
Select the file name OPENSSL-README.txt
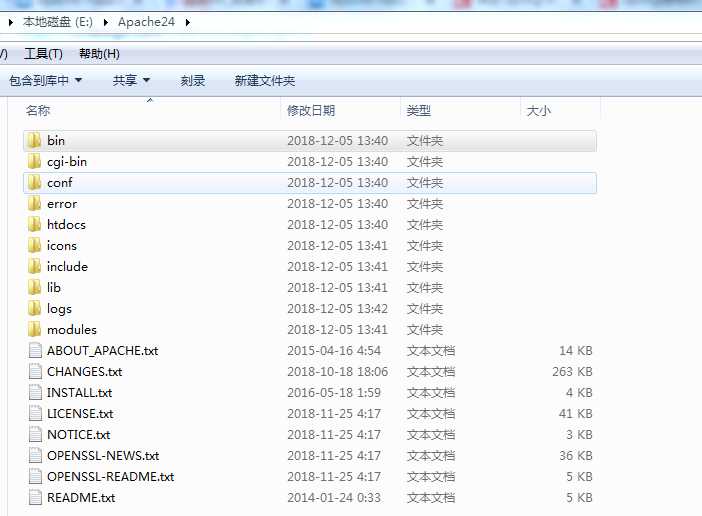click(x=111, y=477)
